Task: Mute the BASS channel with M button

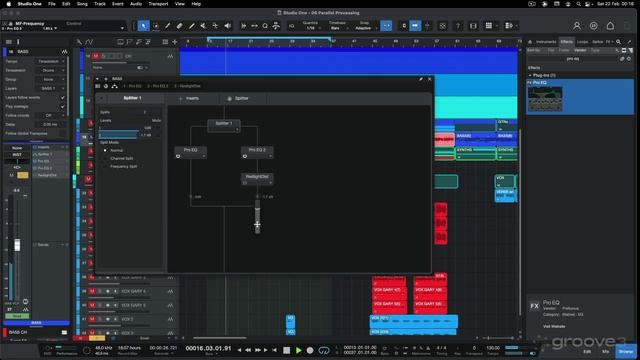Action: (x=11, y=175)
